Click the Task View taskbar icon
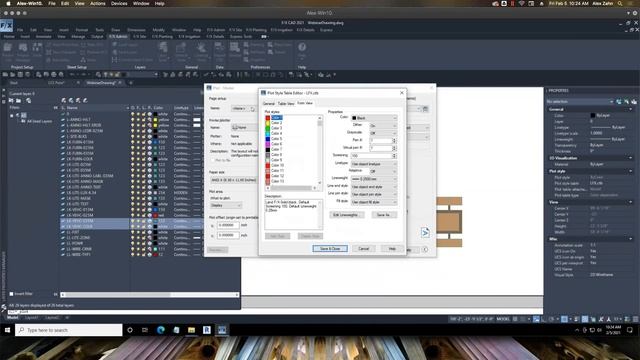 click(x=145, y=330)
